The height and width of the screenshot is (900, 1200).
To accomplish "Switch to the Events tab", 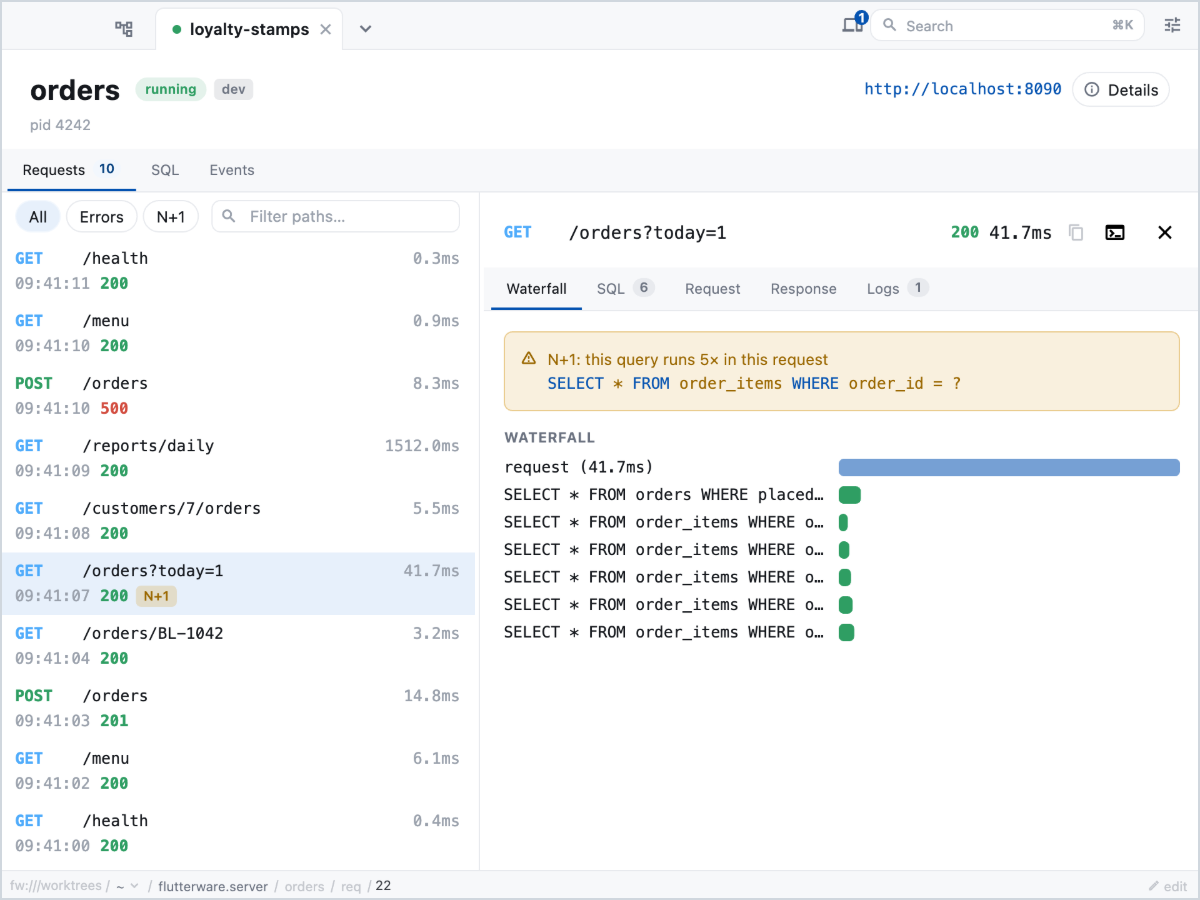I will coord(232,170).
